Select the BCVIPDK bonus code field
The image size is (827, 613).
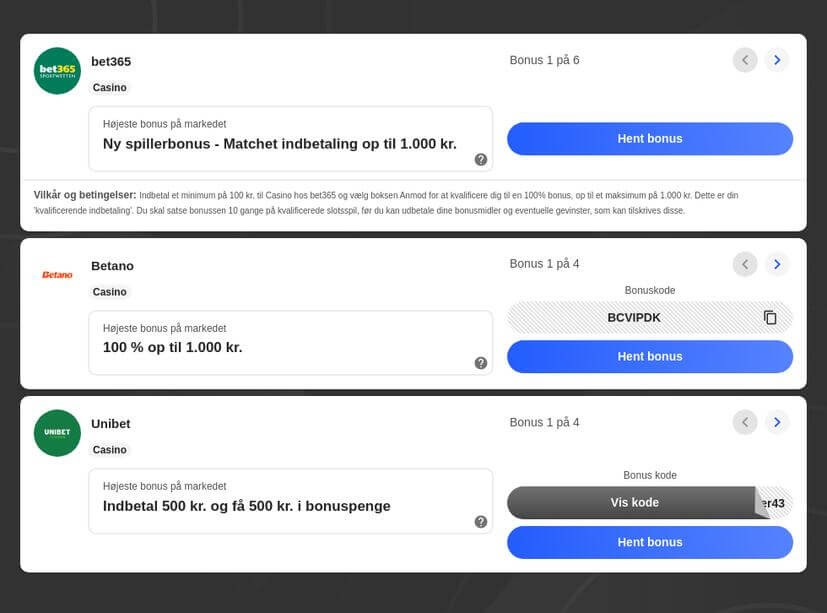point(650,318)
